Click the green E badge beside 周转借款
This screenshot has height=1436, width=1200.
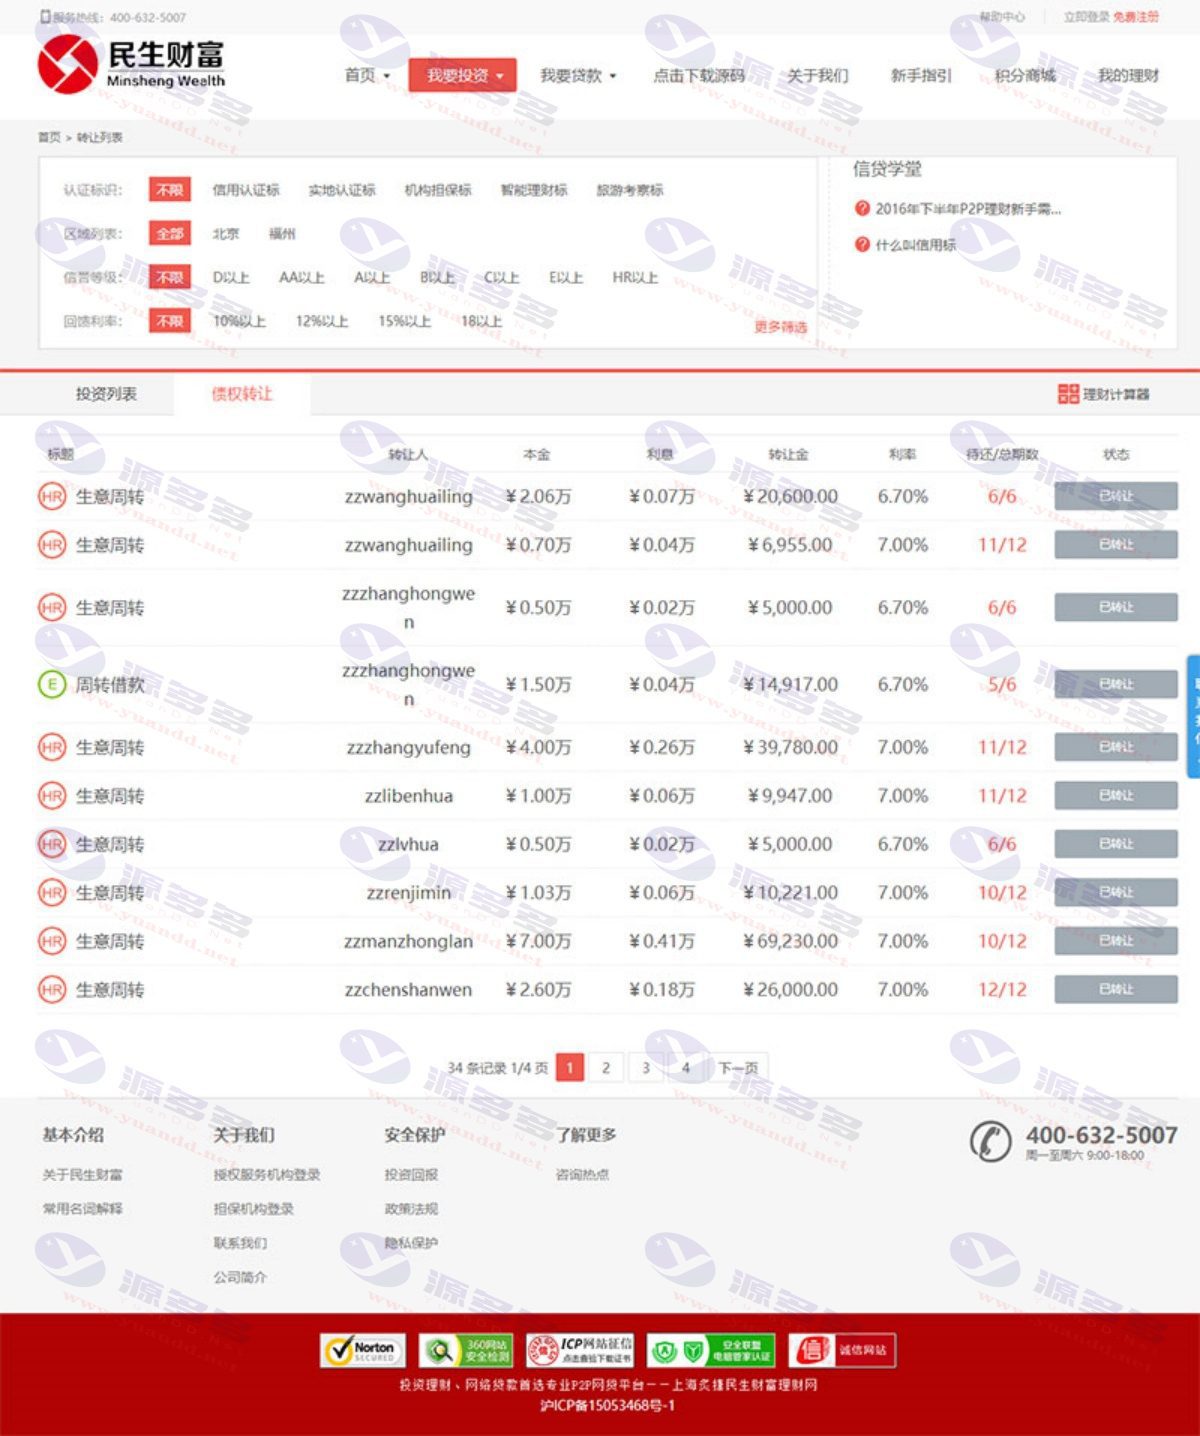pyautogui.click(x=52, y=685)
